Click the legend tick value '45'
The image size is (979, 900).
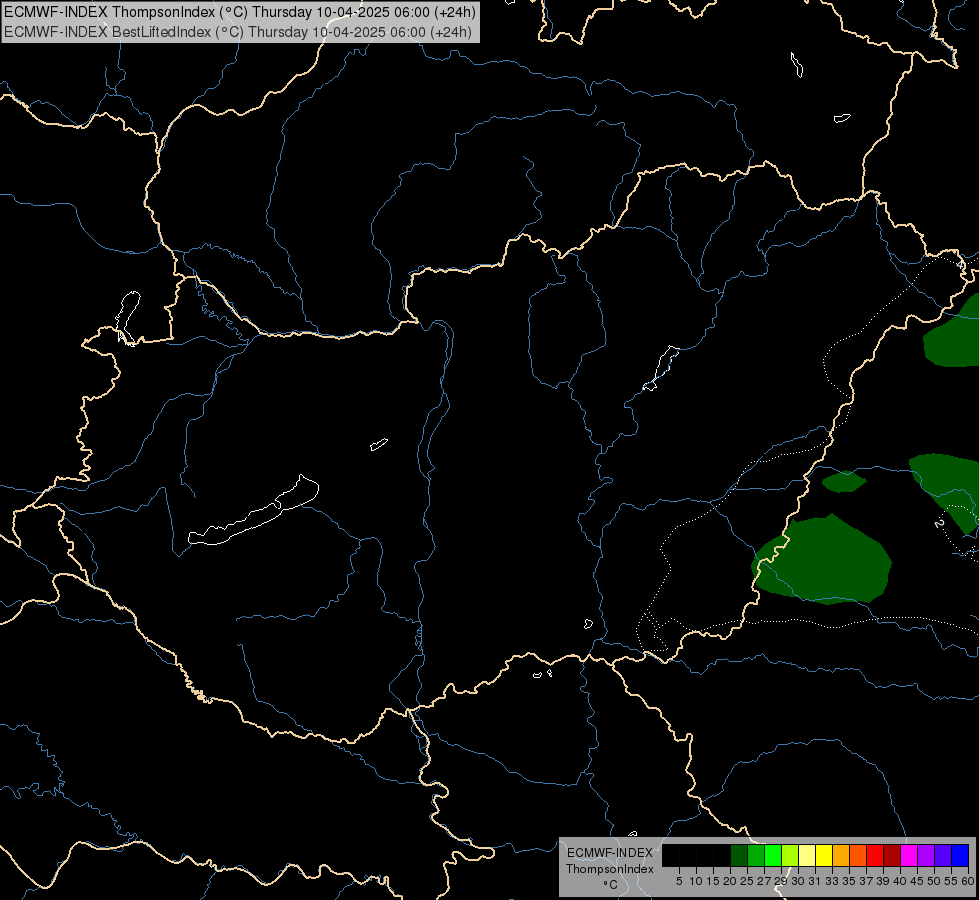tap(917, 881)
